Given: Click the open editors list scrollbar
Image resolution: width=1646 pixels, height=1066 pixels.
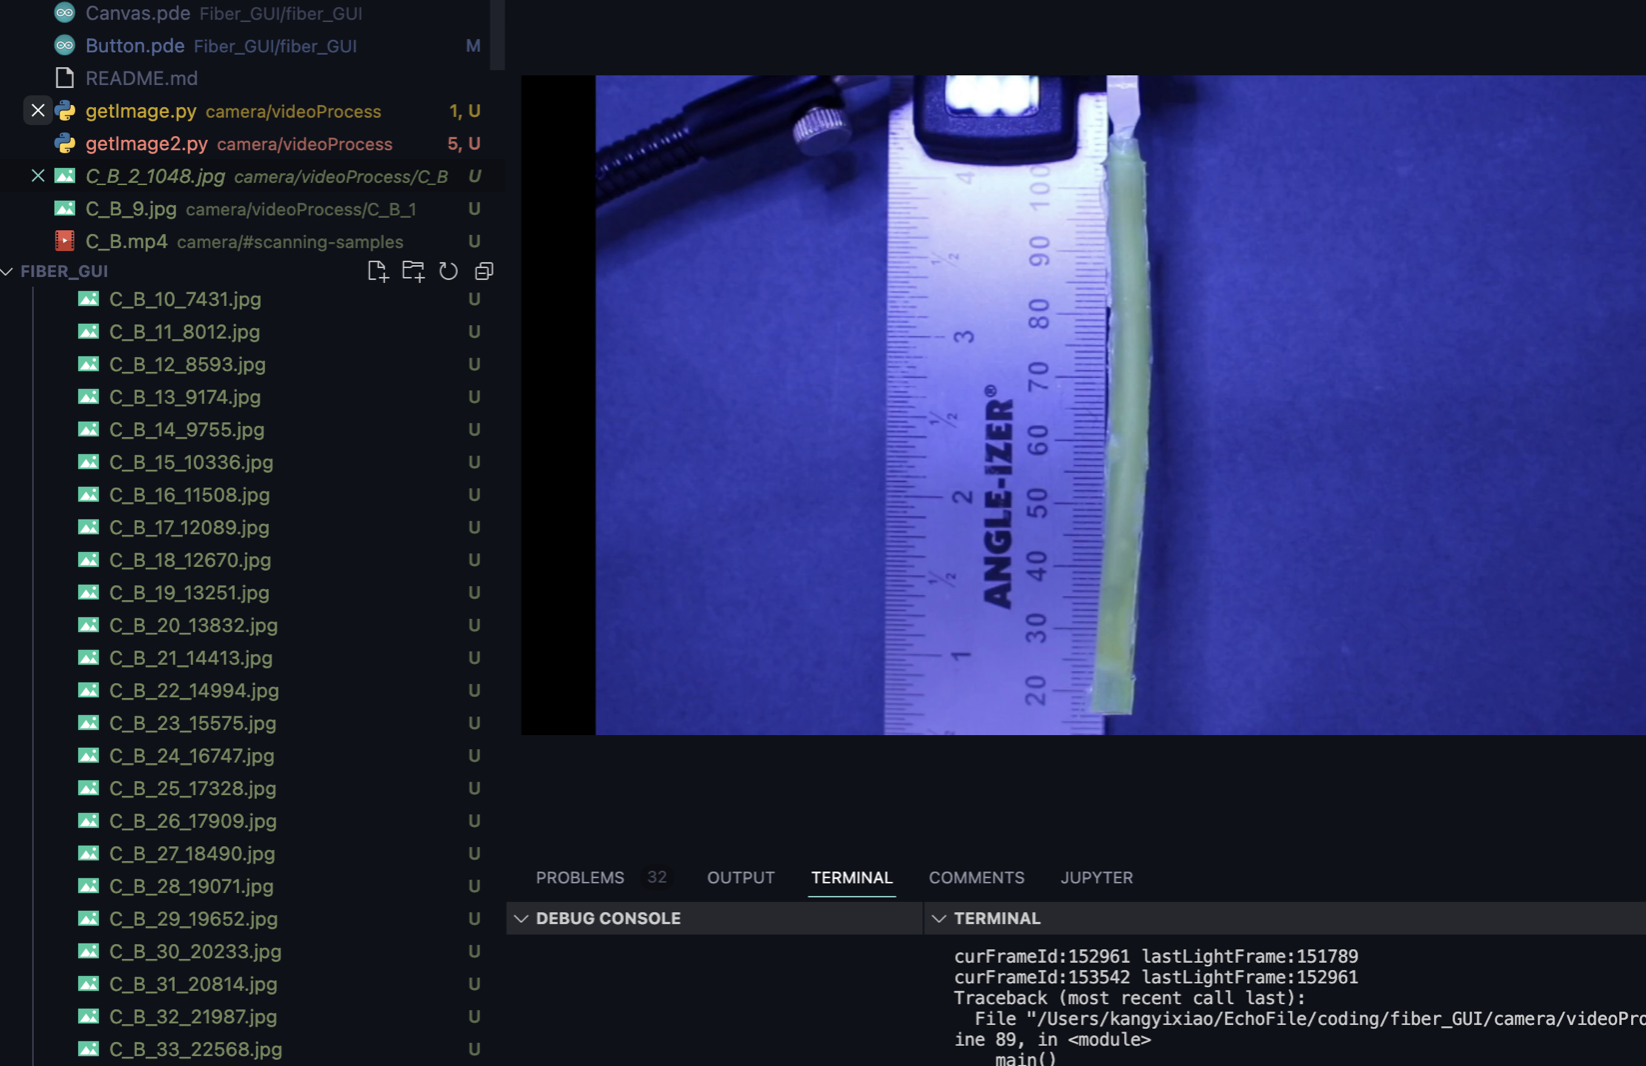Looking at the screenshot, I should coord(497,35).
